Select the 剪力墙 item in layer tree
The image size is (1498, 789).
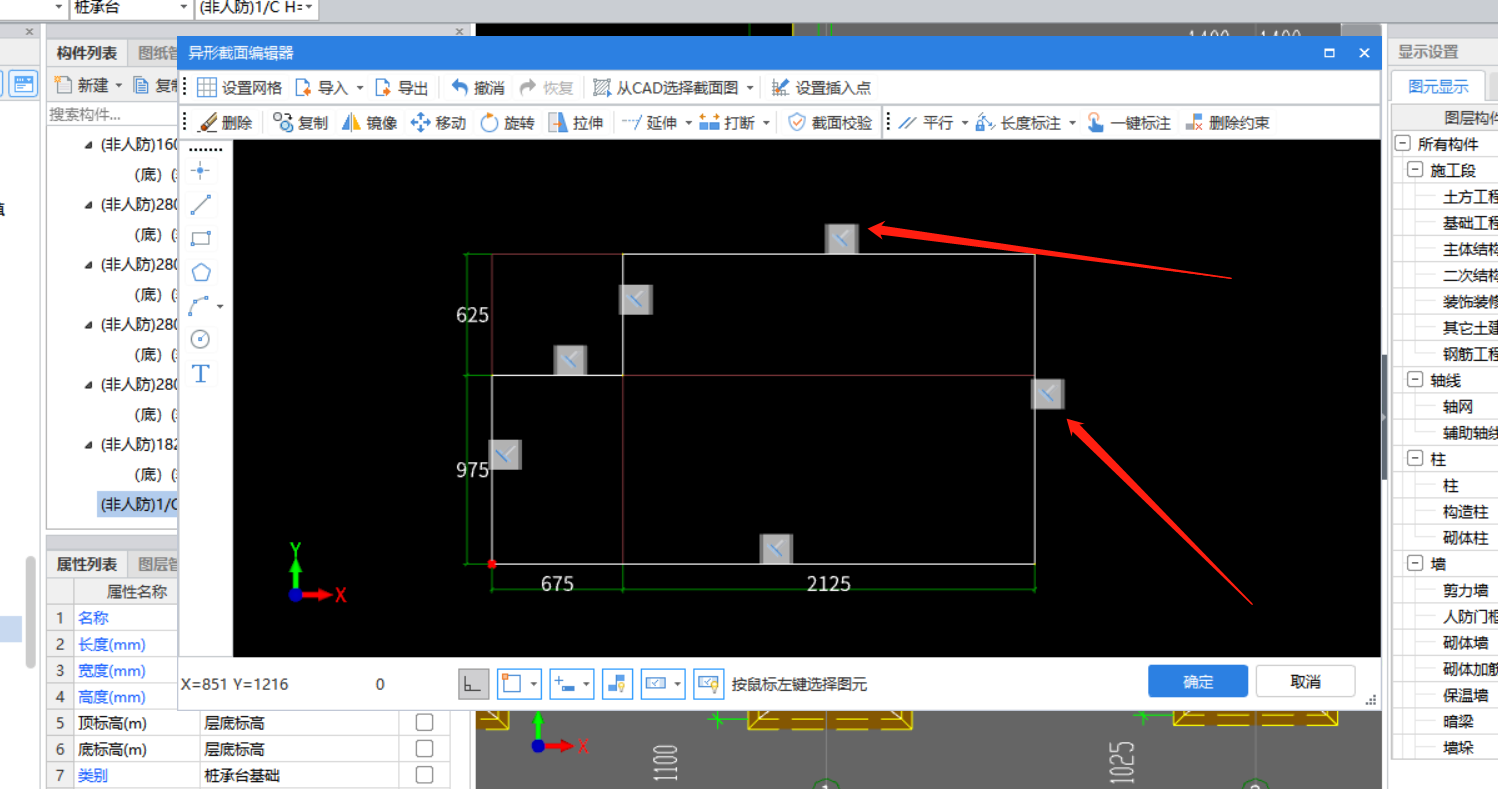tap(1464, 590)
